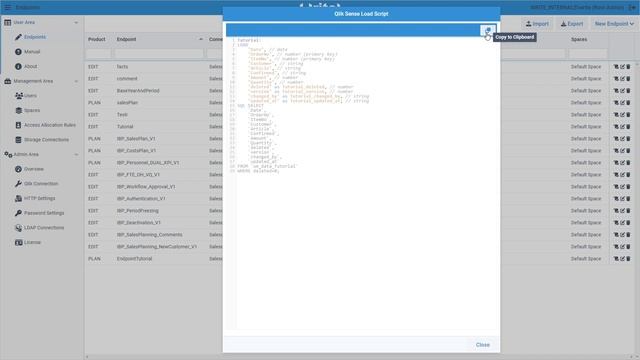This screenshot has width=640, height=360.
Task: Focus the Spaces filter input
Action: click(588, 53)
